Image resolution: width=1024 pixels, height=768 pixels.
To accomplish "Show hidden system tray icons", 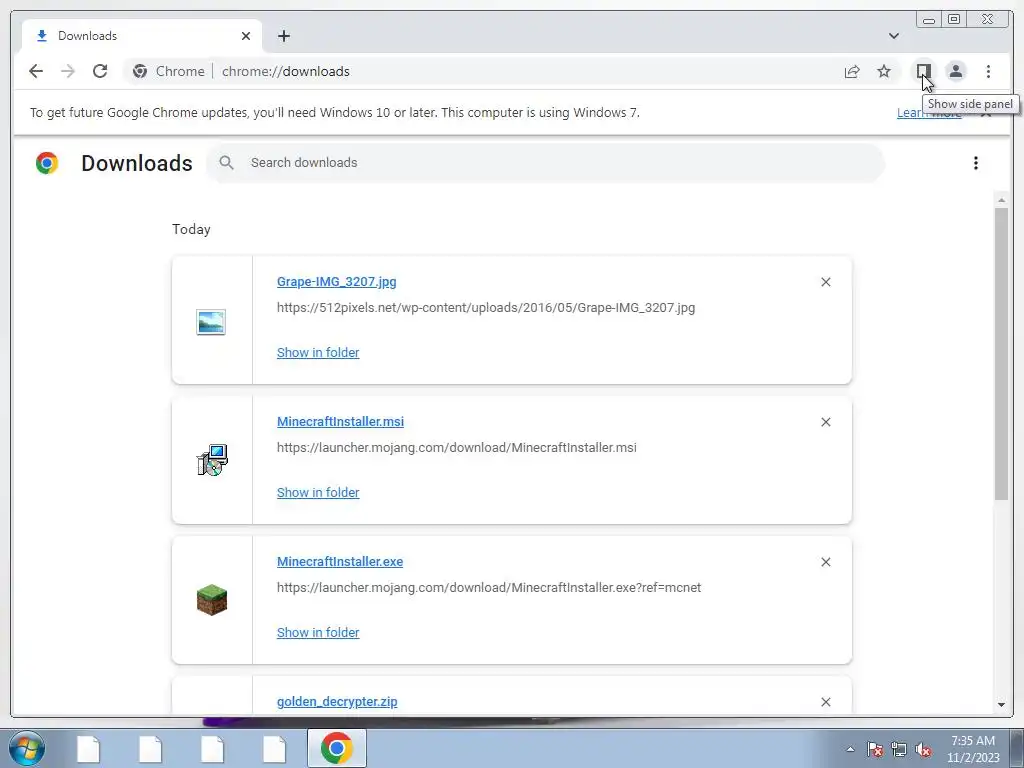I will [850, 749].
